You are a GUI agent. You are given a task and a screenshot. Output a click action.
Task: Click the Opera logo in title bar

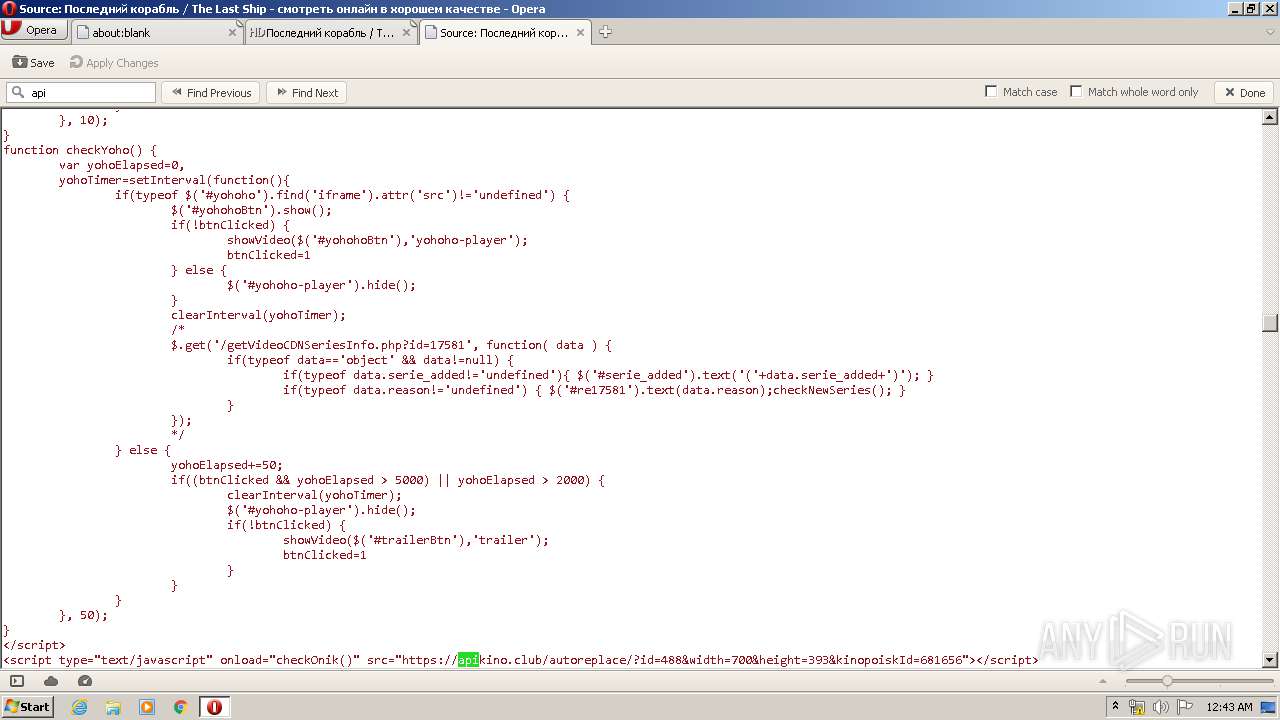pos(9,9)
